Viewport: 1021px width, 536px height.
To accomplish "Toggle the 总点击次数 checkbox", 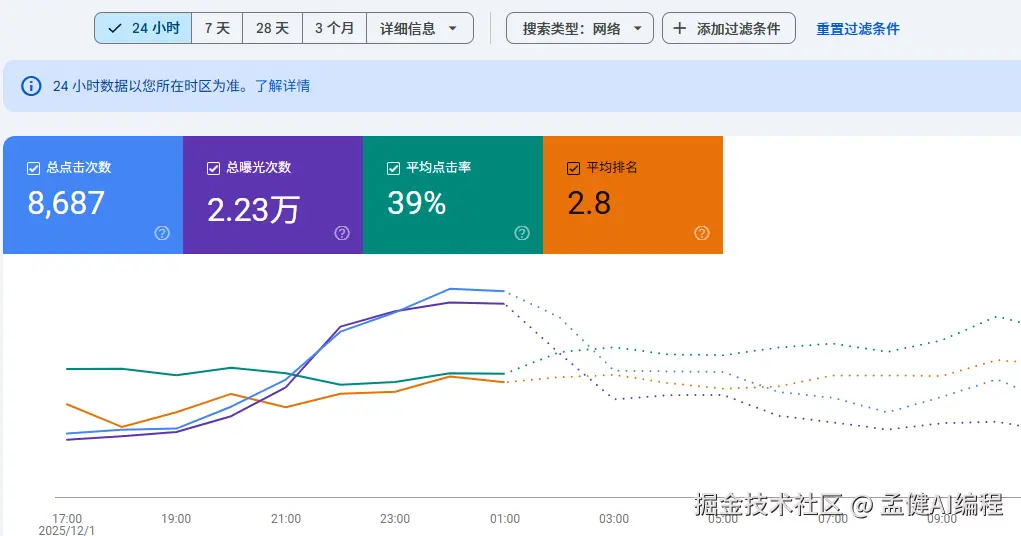I will pyautogui.click(x=33, y=168).
